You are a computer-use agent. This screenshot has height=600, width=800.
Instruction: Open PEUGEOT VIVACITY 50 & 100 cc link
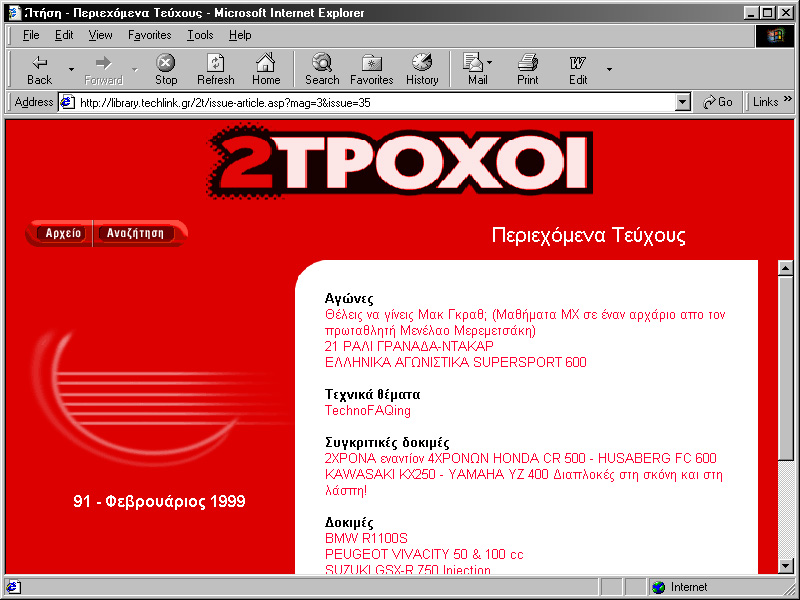pyautogui.click(x=424, y=554)
